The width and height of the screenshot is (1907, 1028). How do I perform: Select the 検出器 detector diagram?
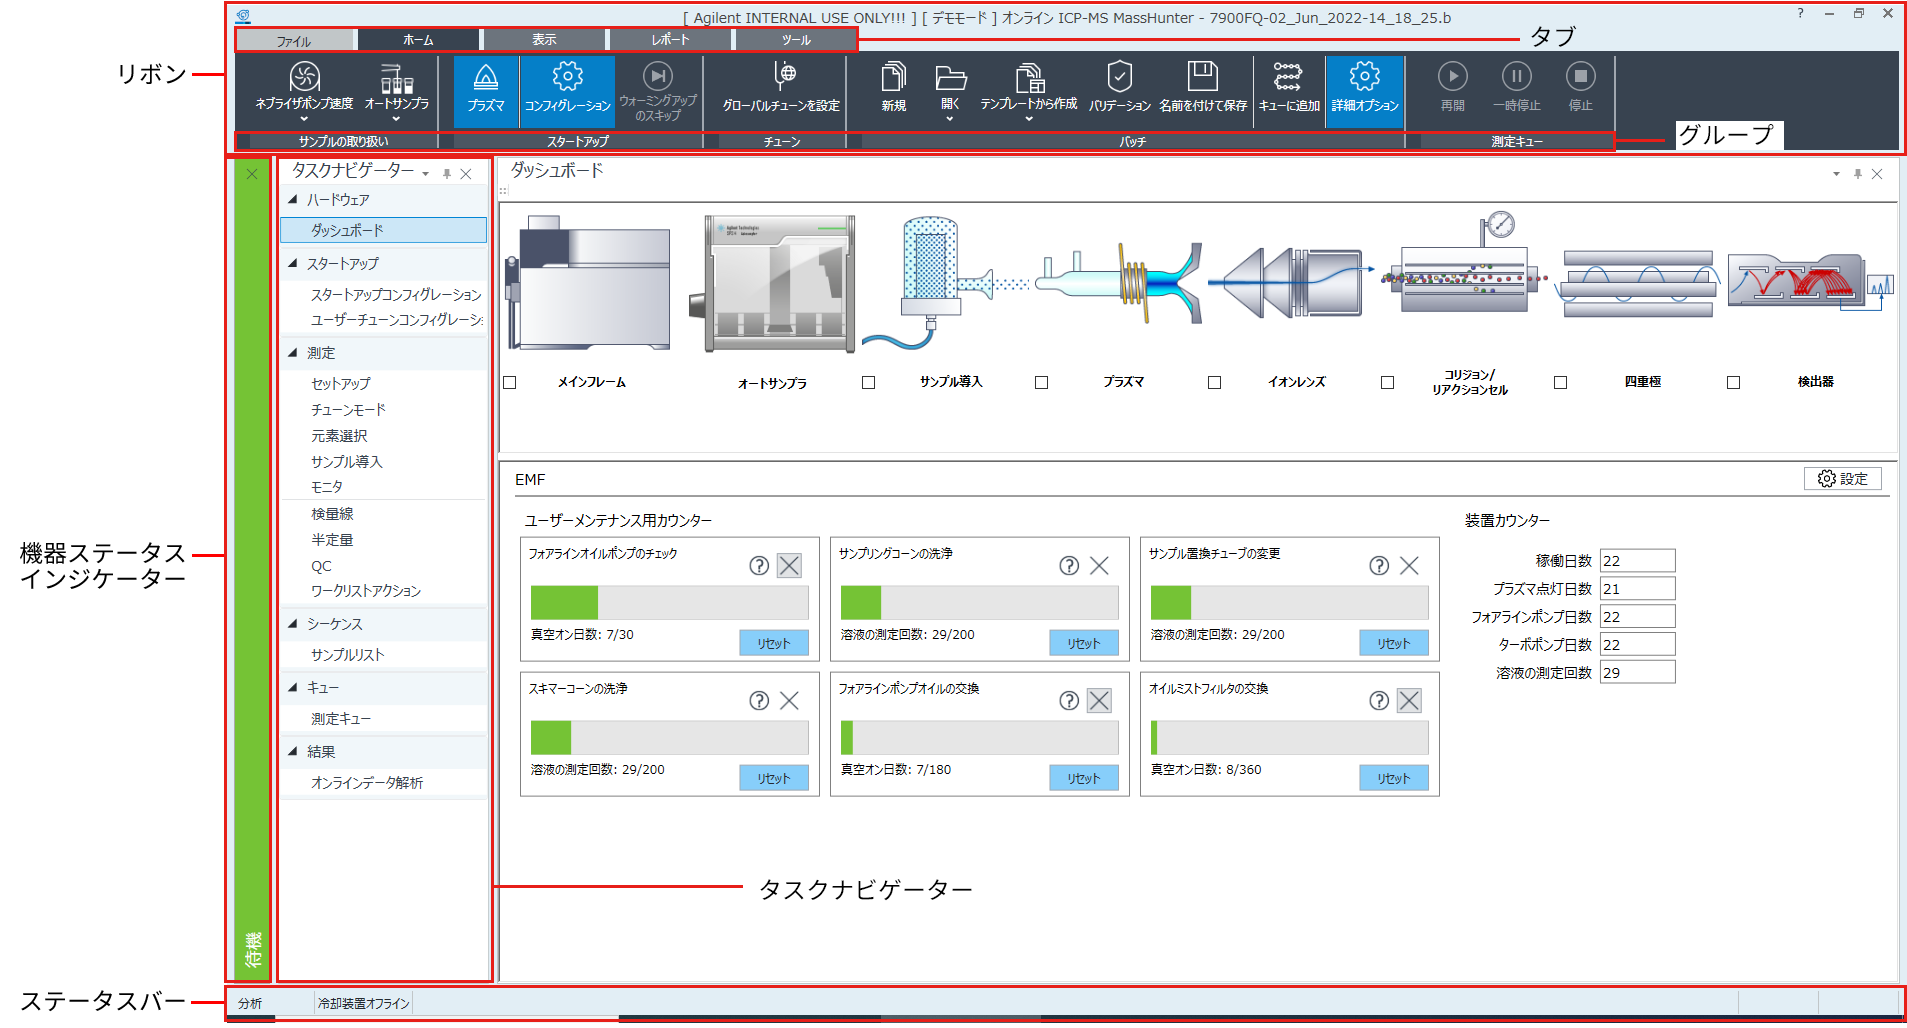(x=1811, y=282)
